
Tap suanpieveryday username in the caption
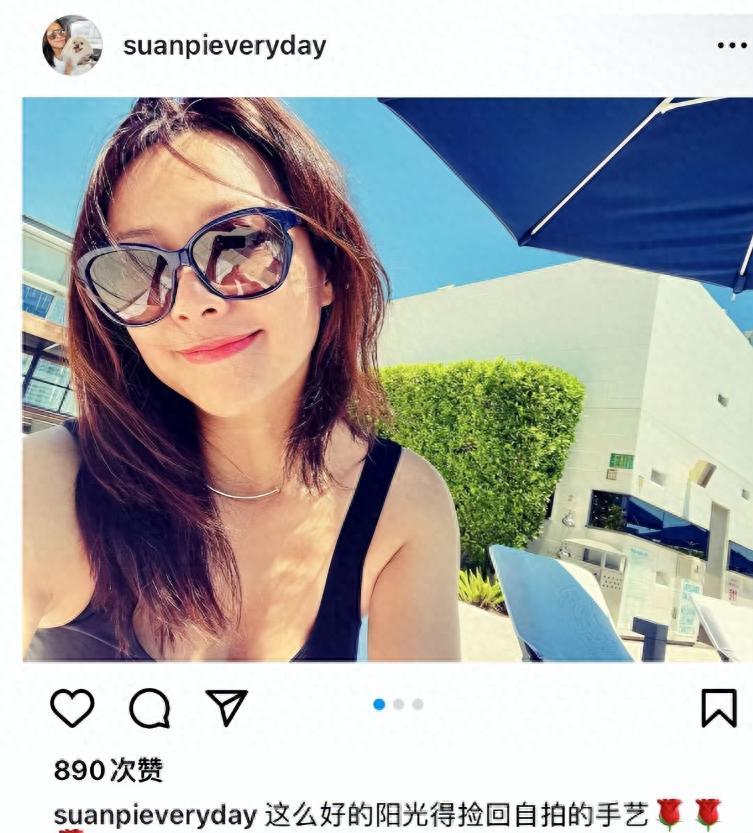pos(155,817)
